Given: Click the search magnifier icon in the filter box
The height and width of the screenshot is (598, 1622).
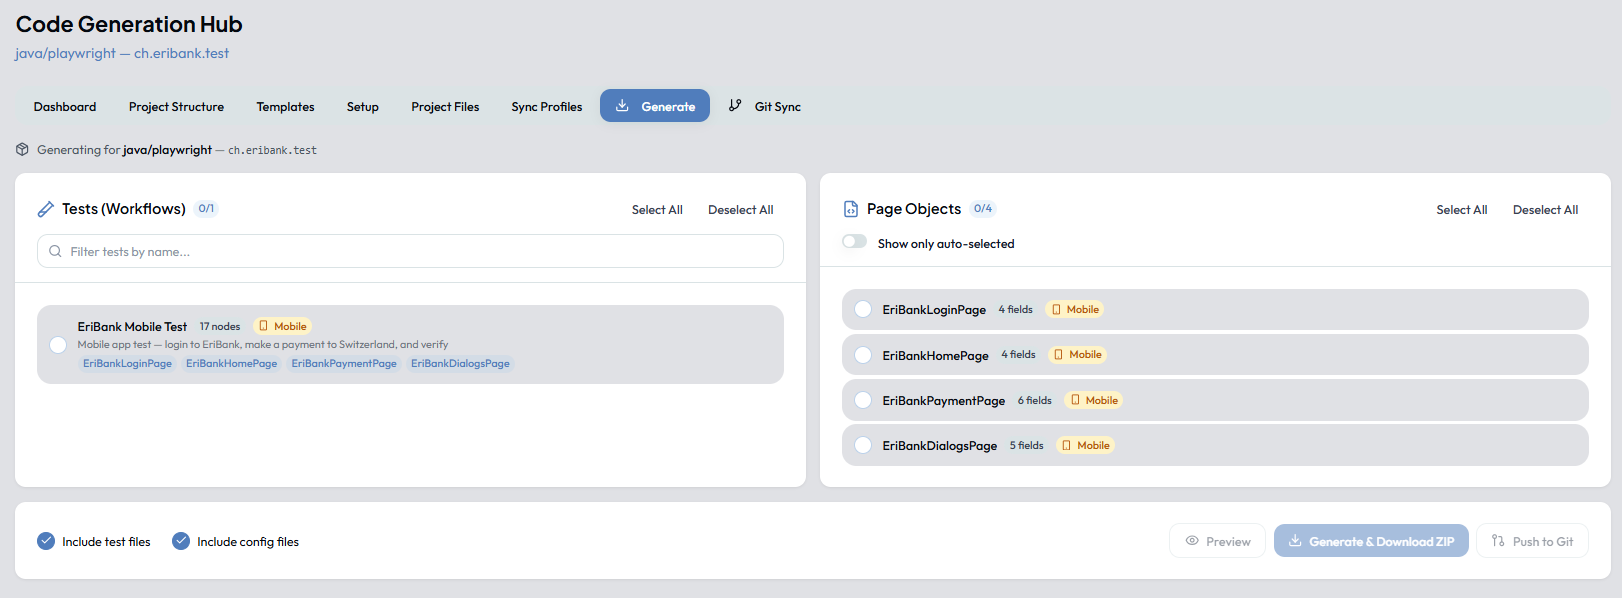Looking at the screenshot, I should pos(55,251).
